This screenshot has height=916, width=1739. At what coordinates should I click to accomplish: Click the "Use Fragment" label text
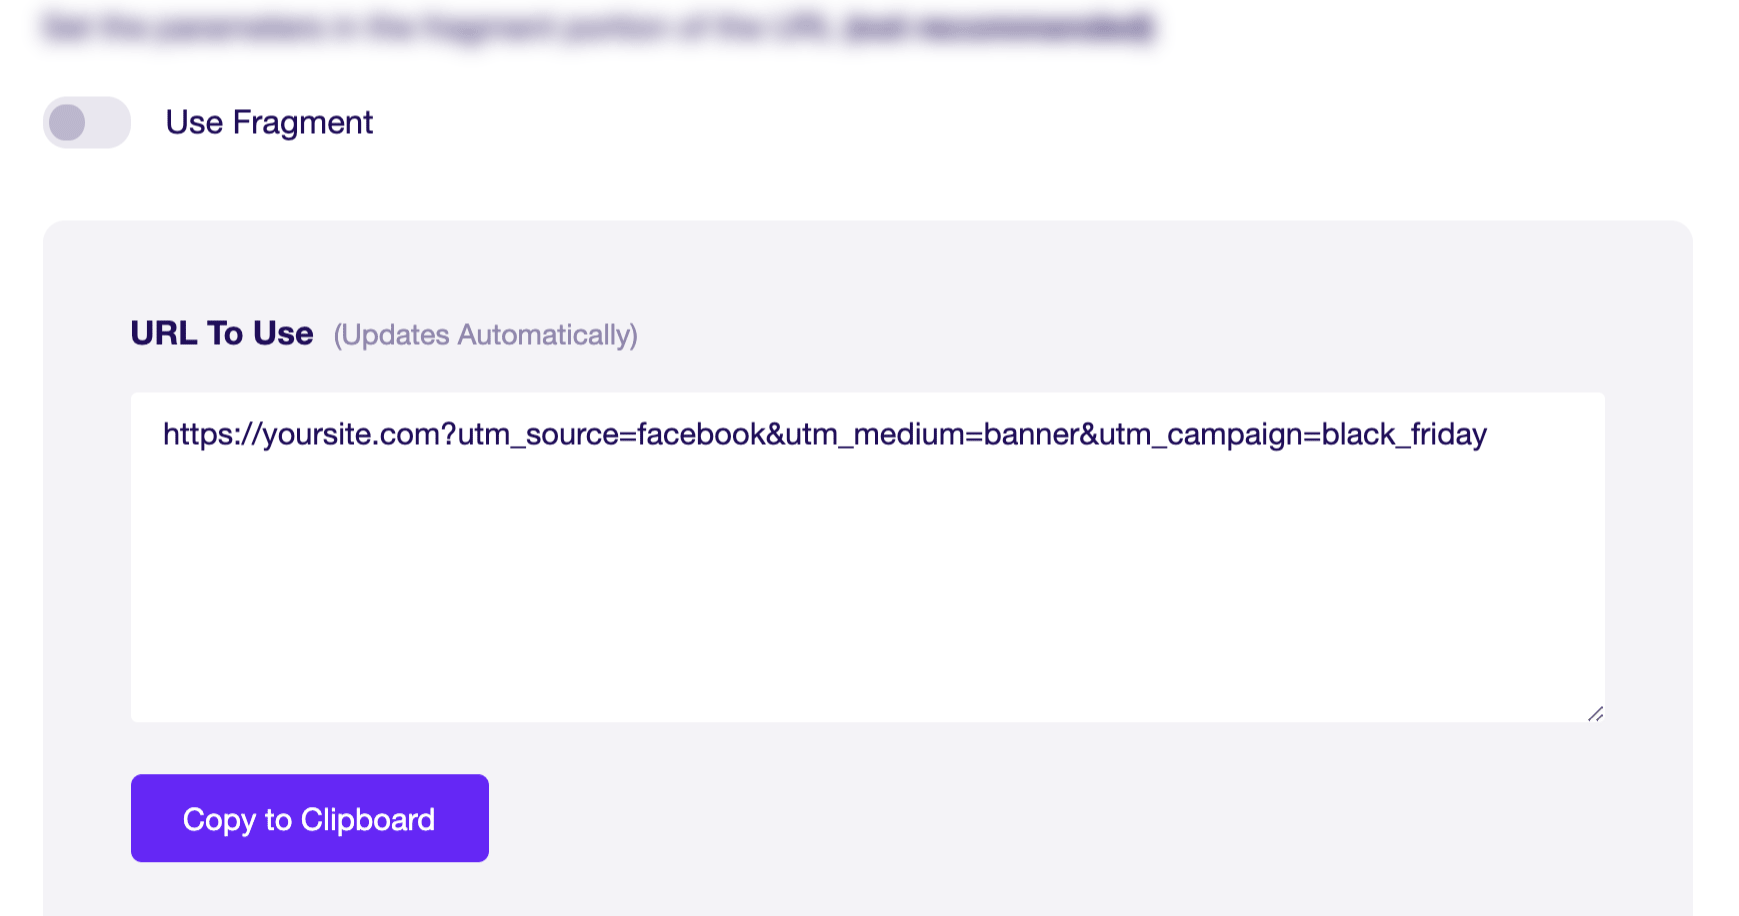(x=269, y=123)
